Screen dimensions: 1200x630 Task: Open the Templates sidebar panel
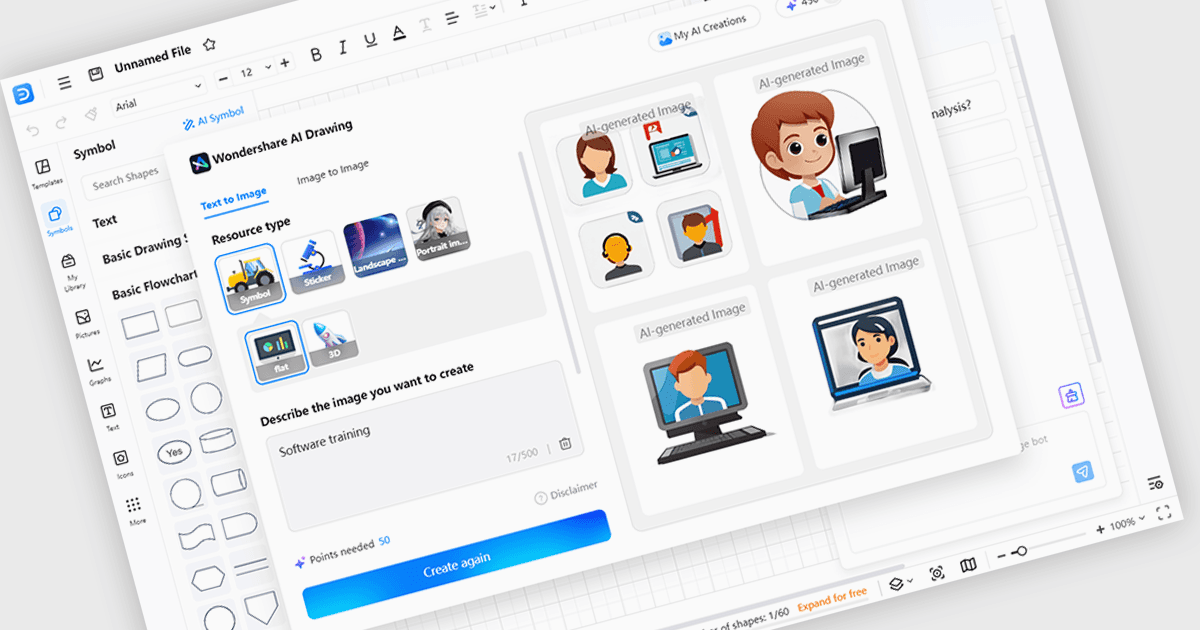(x=44, y=174)
